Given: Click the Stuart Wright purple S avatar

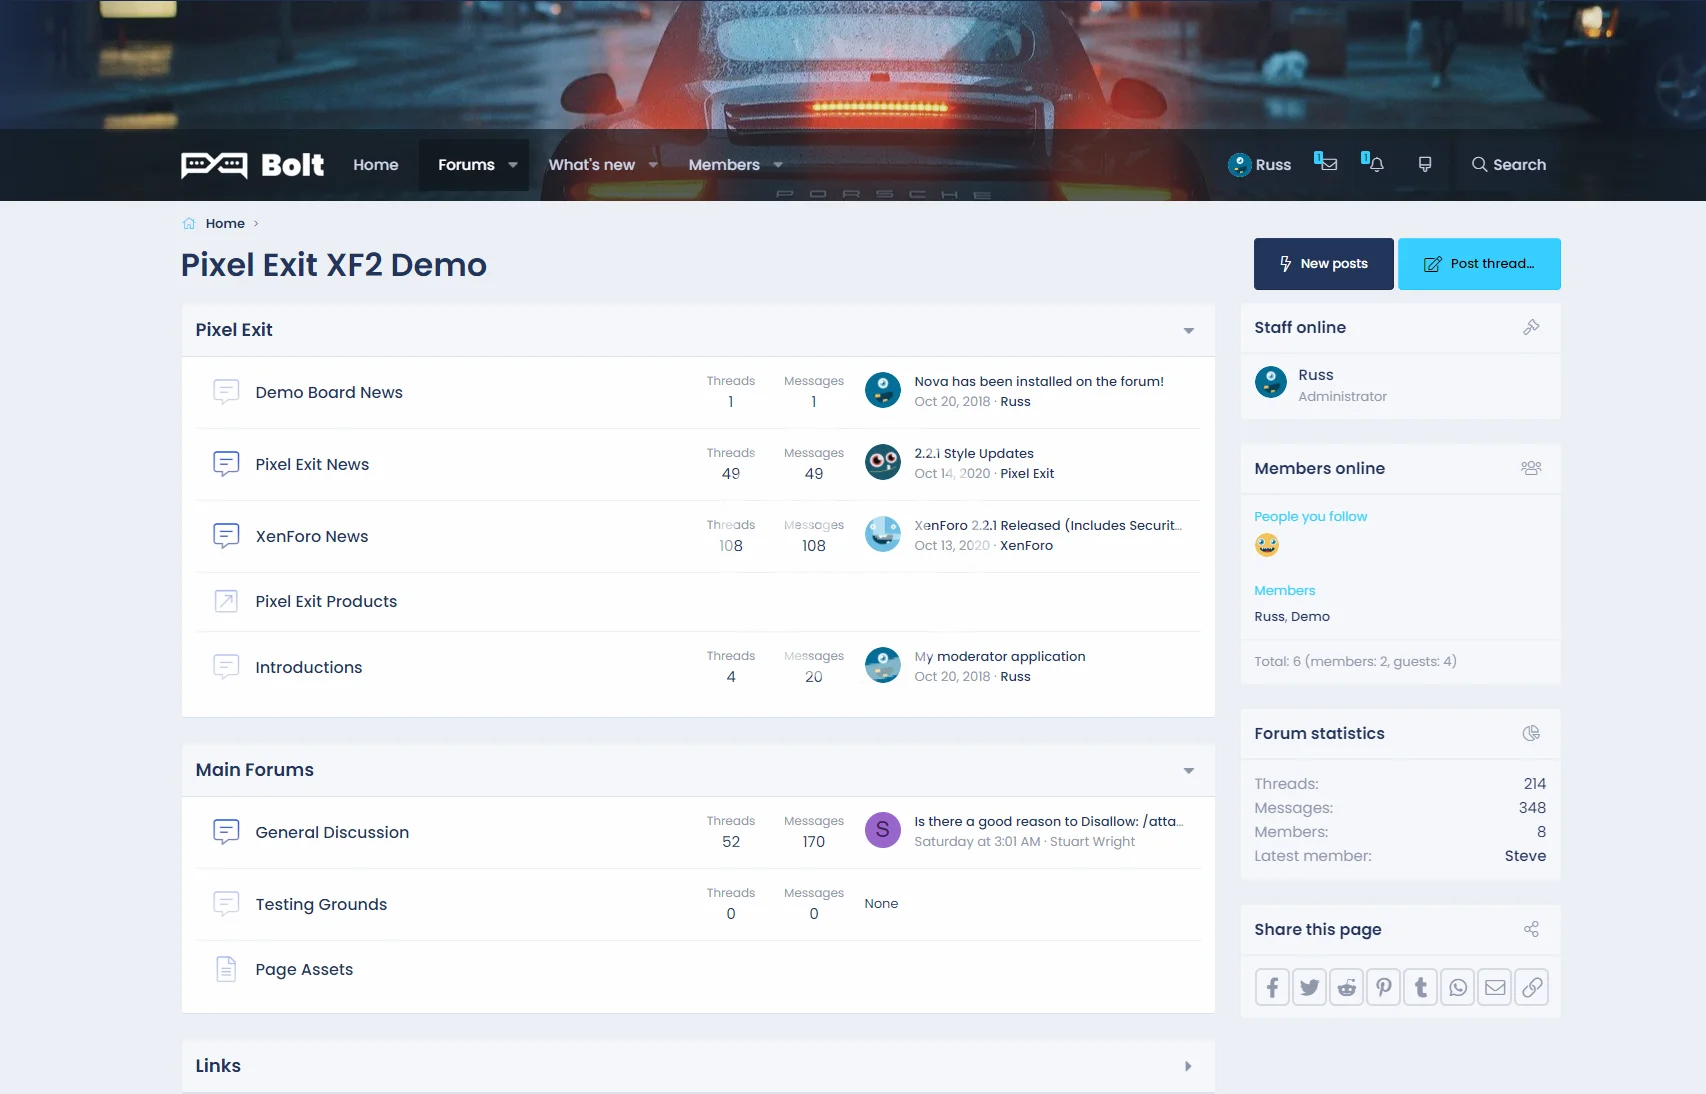Looking at the screenshot, I should 883,830.
